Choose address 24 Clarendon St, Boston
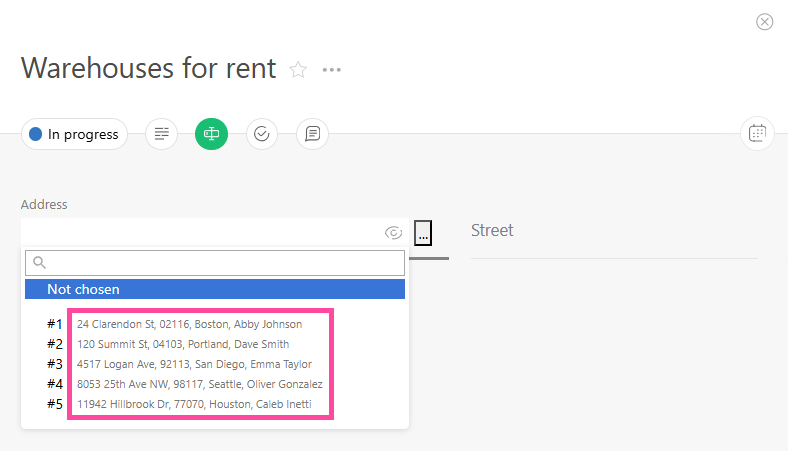Image resolution: width=788 pixels, height=451 pixels. [189, 324]
